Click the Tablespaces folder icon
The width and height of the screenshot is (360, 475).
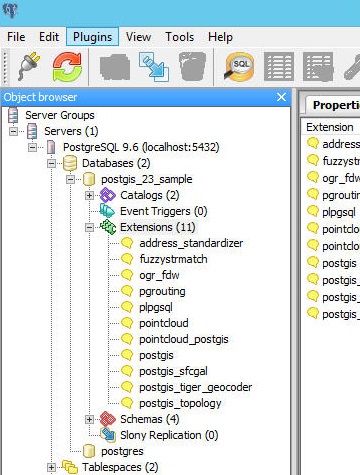(70, 467)
